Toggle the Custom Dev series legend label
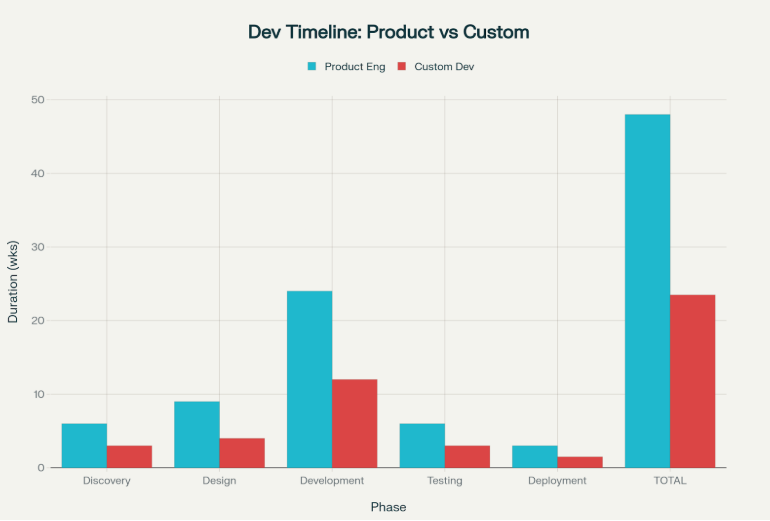The image size is (770, 521). tap(443, 67)
